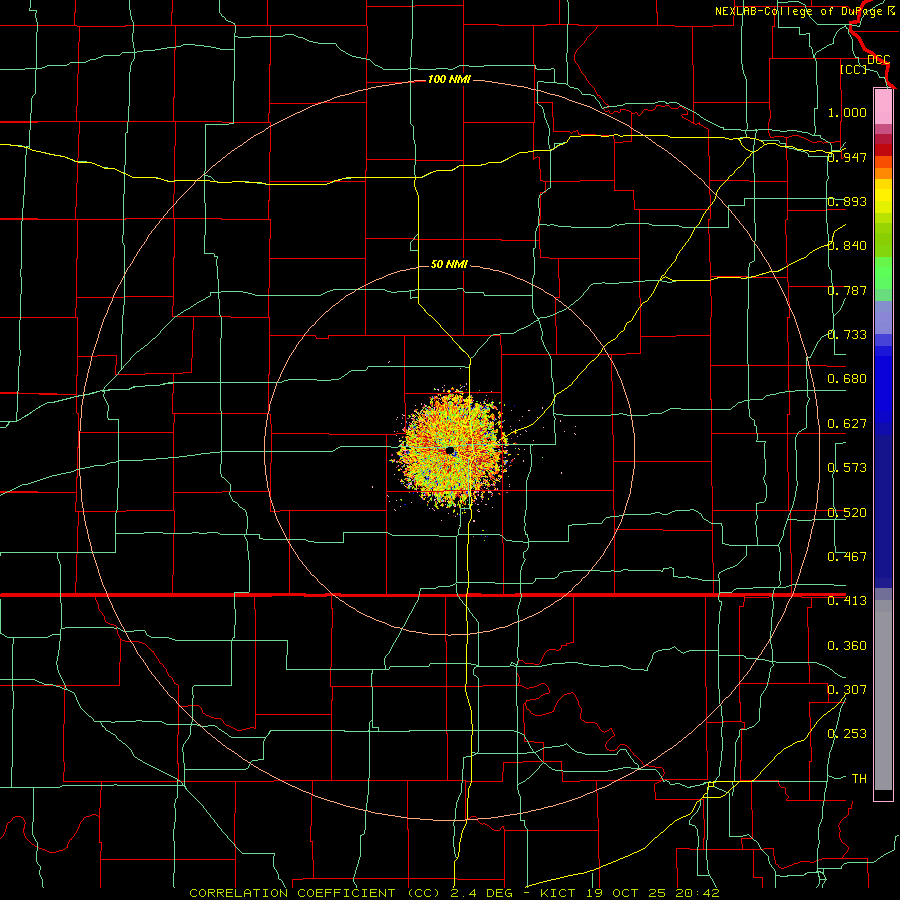This screenshot has height=900, width=900.
Task: Select the 0.520 legend value
Action: pyautogui.click(x=847, y=513)
